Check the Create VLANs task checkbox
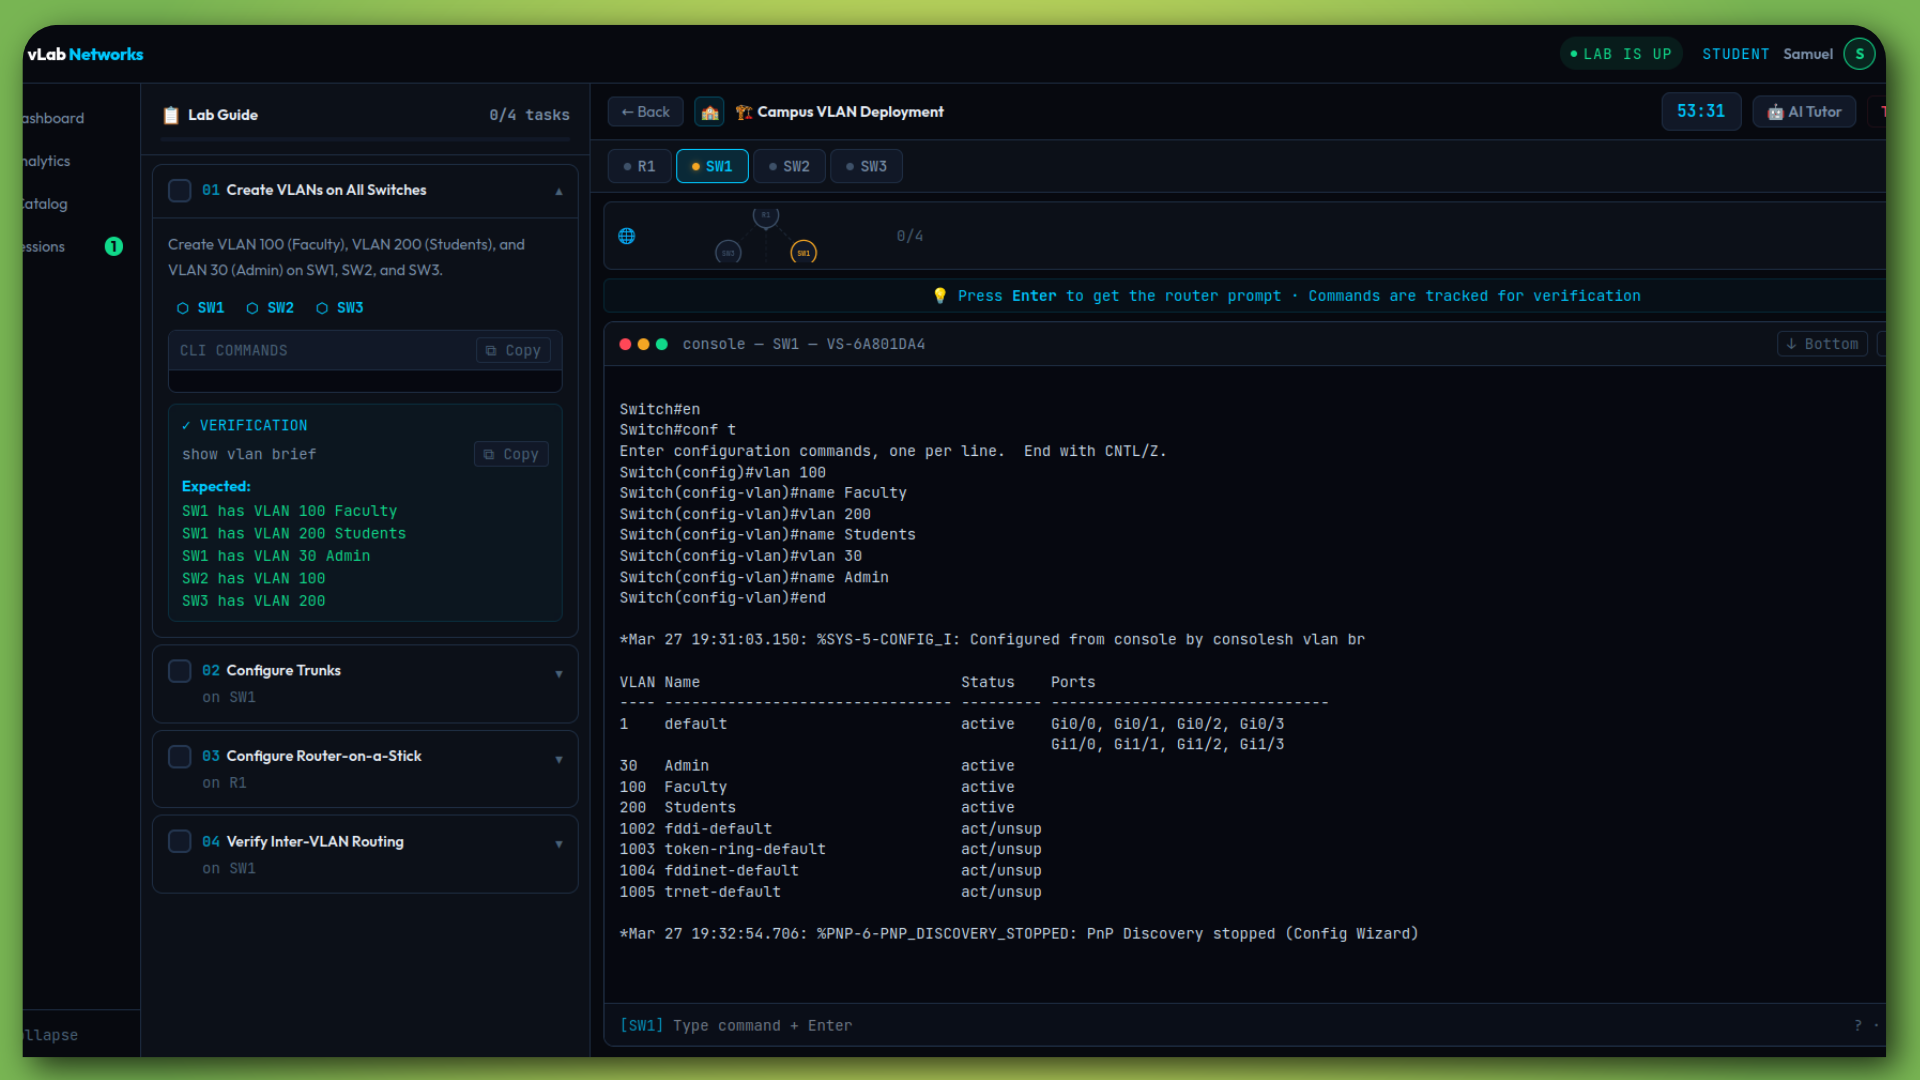The height and width of the screenshot is (1080, 1920). pyautogui.click(x=180, y=190)
